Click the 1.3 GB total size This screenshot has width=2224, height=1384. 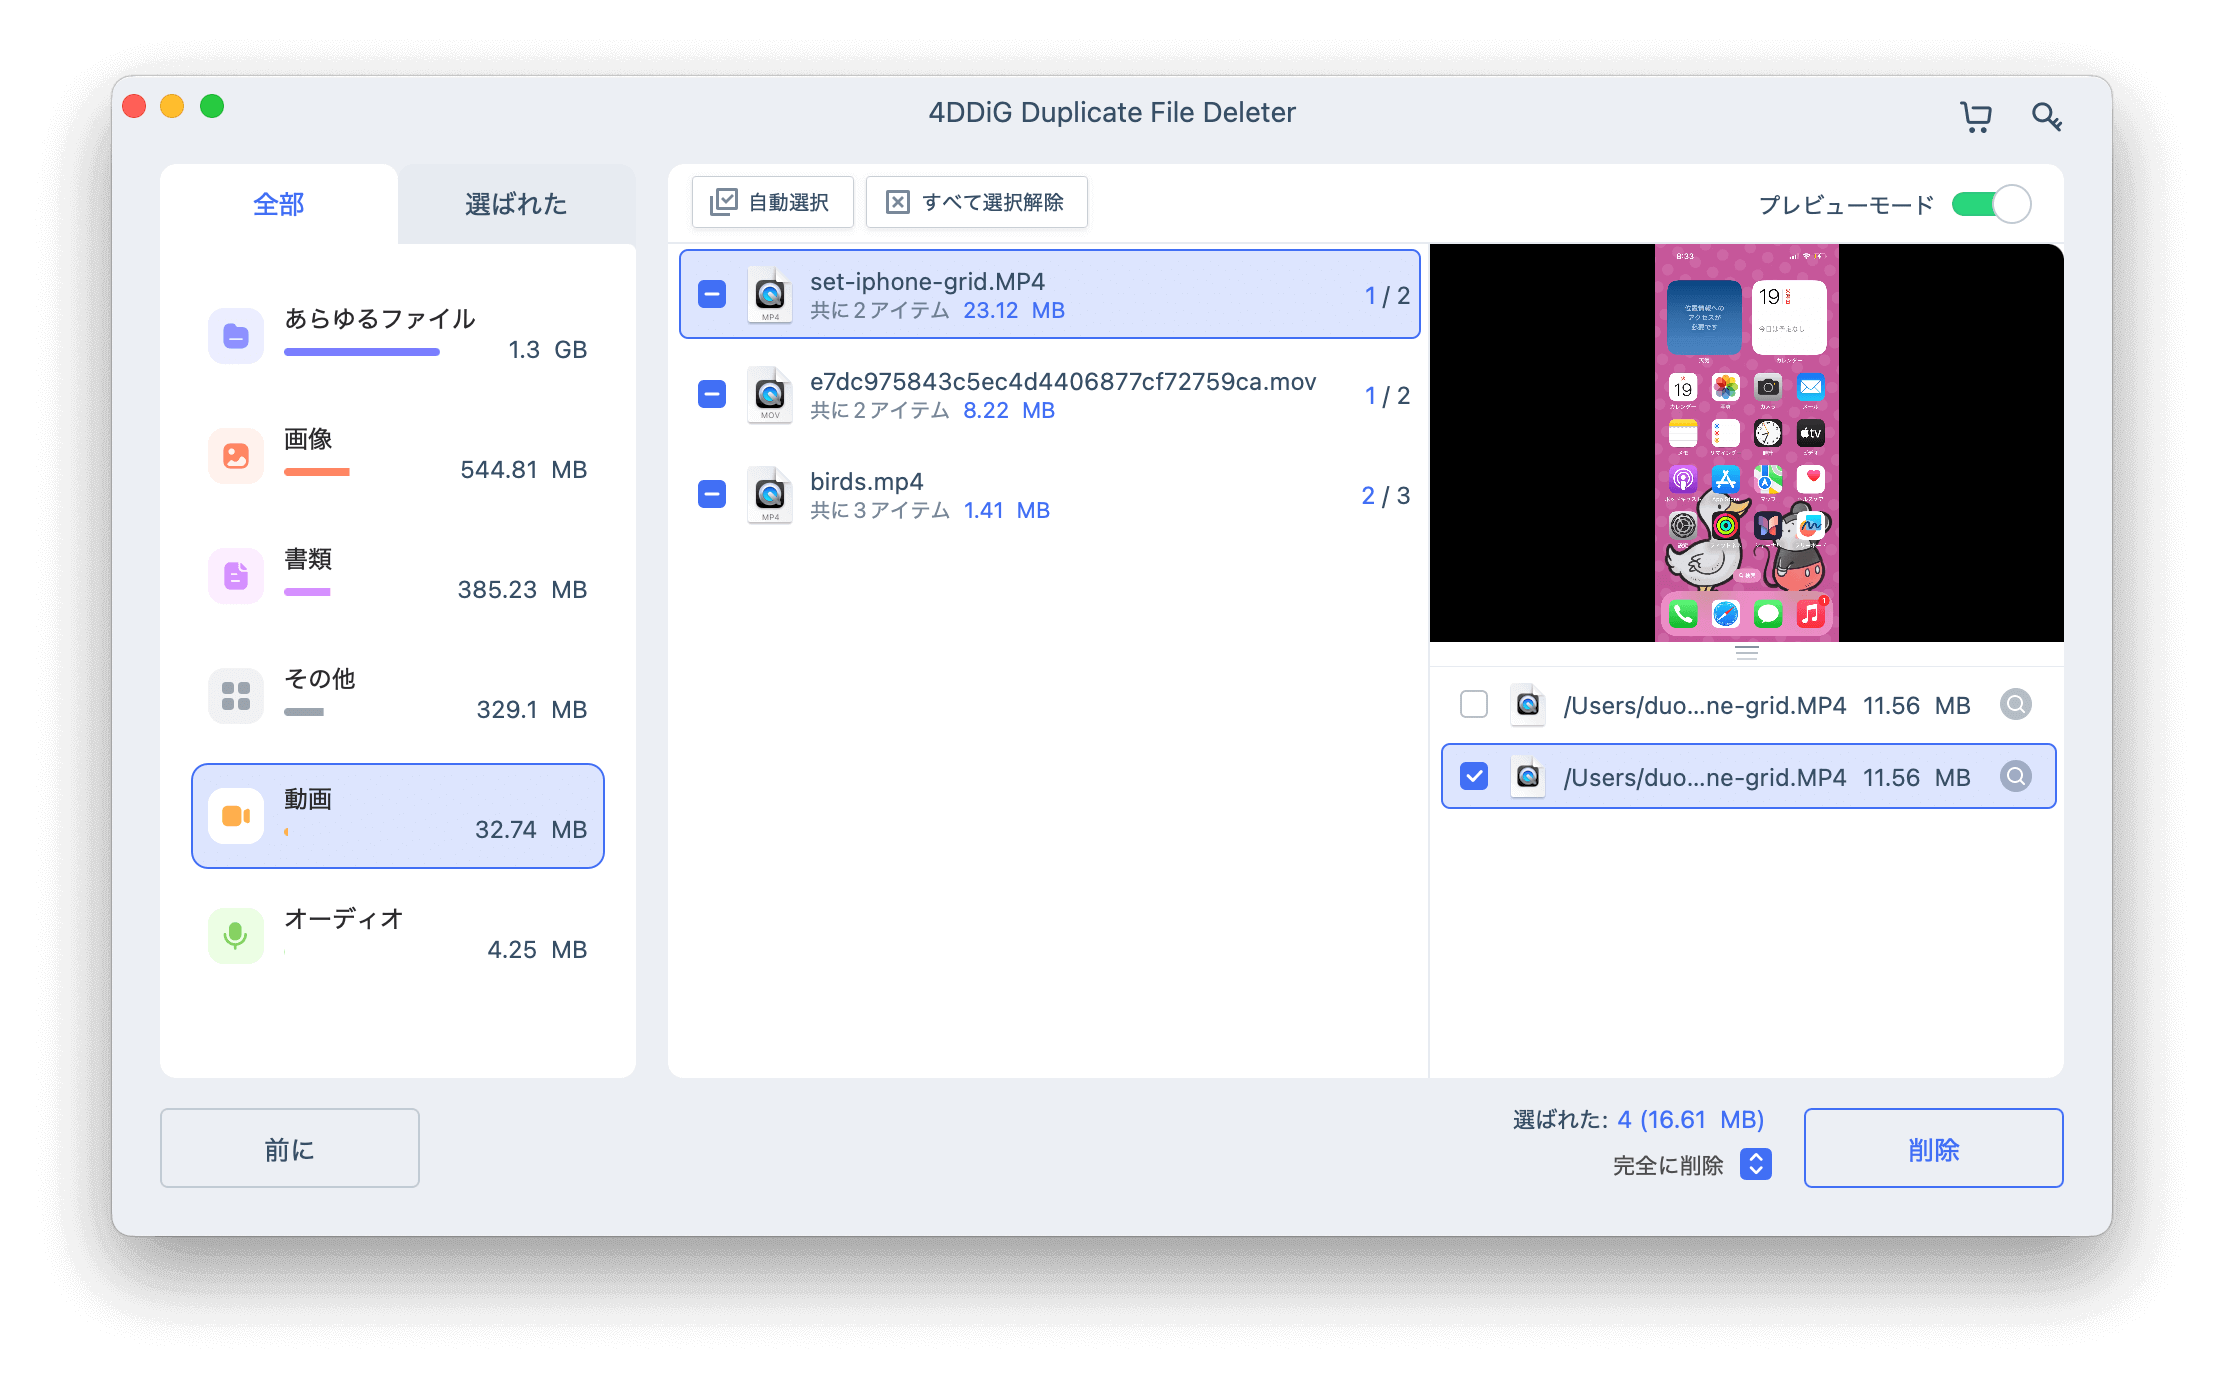pos(547,350)
